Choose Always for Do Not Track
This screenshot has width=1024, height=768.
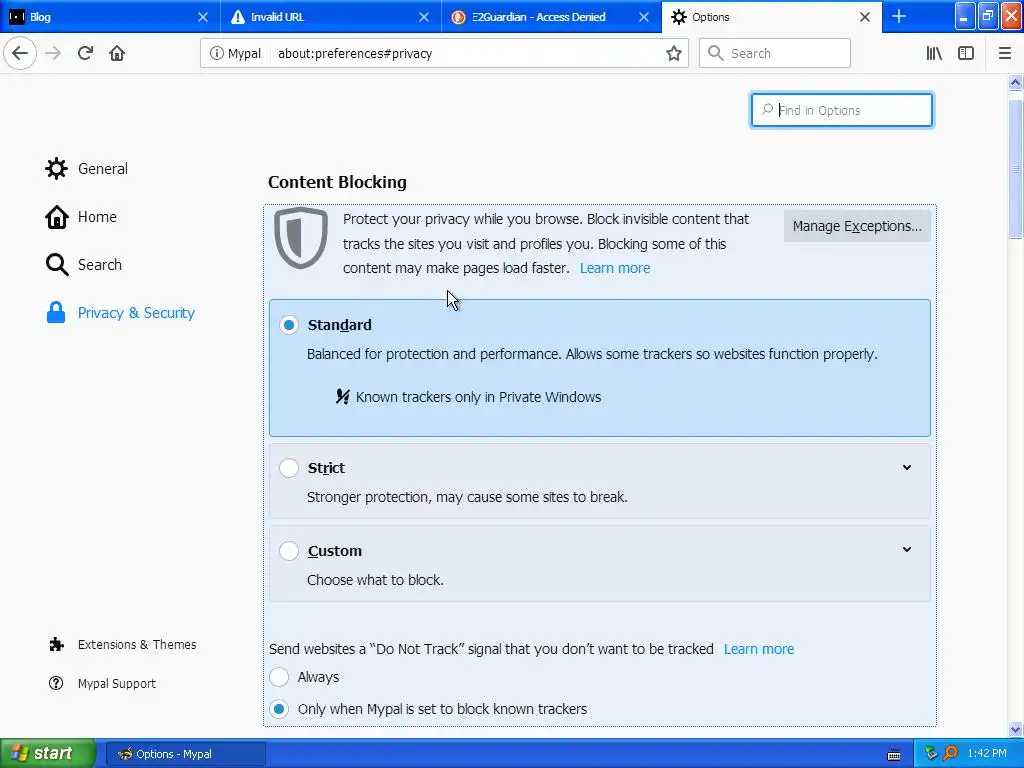(x=279, y=677)
